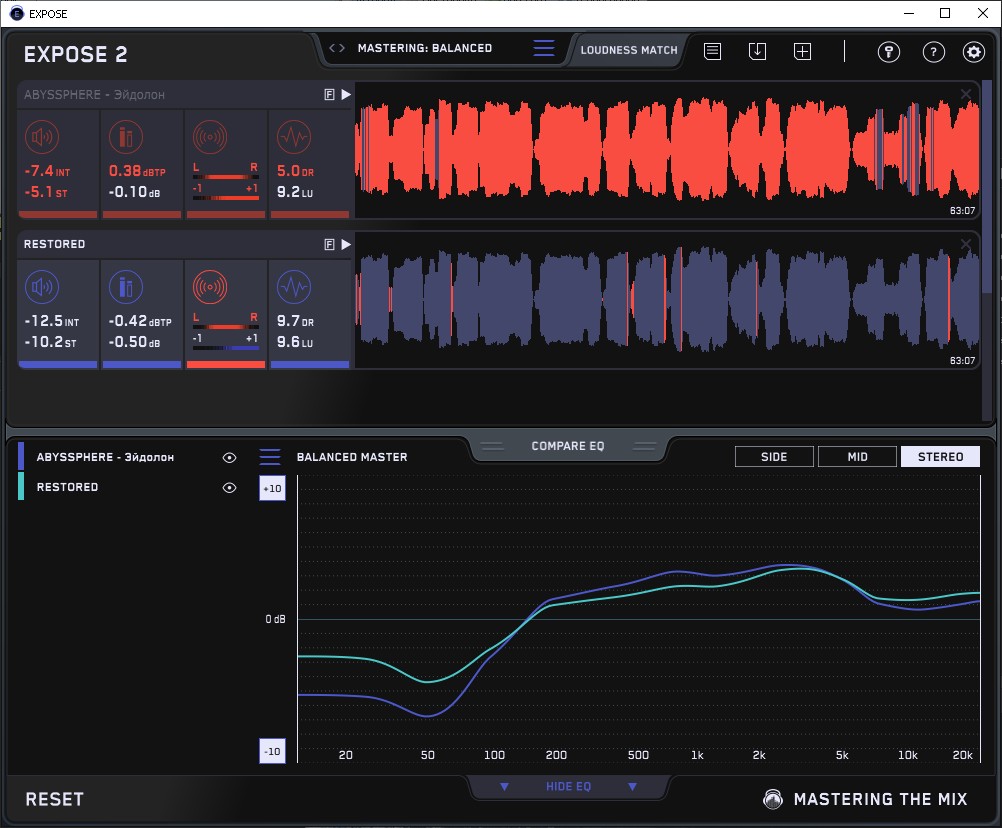Click the ABYSSPHERE stereo phase icon
Image resolution: width=1002 pixels, height=828 pixels.
210,137
